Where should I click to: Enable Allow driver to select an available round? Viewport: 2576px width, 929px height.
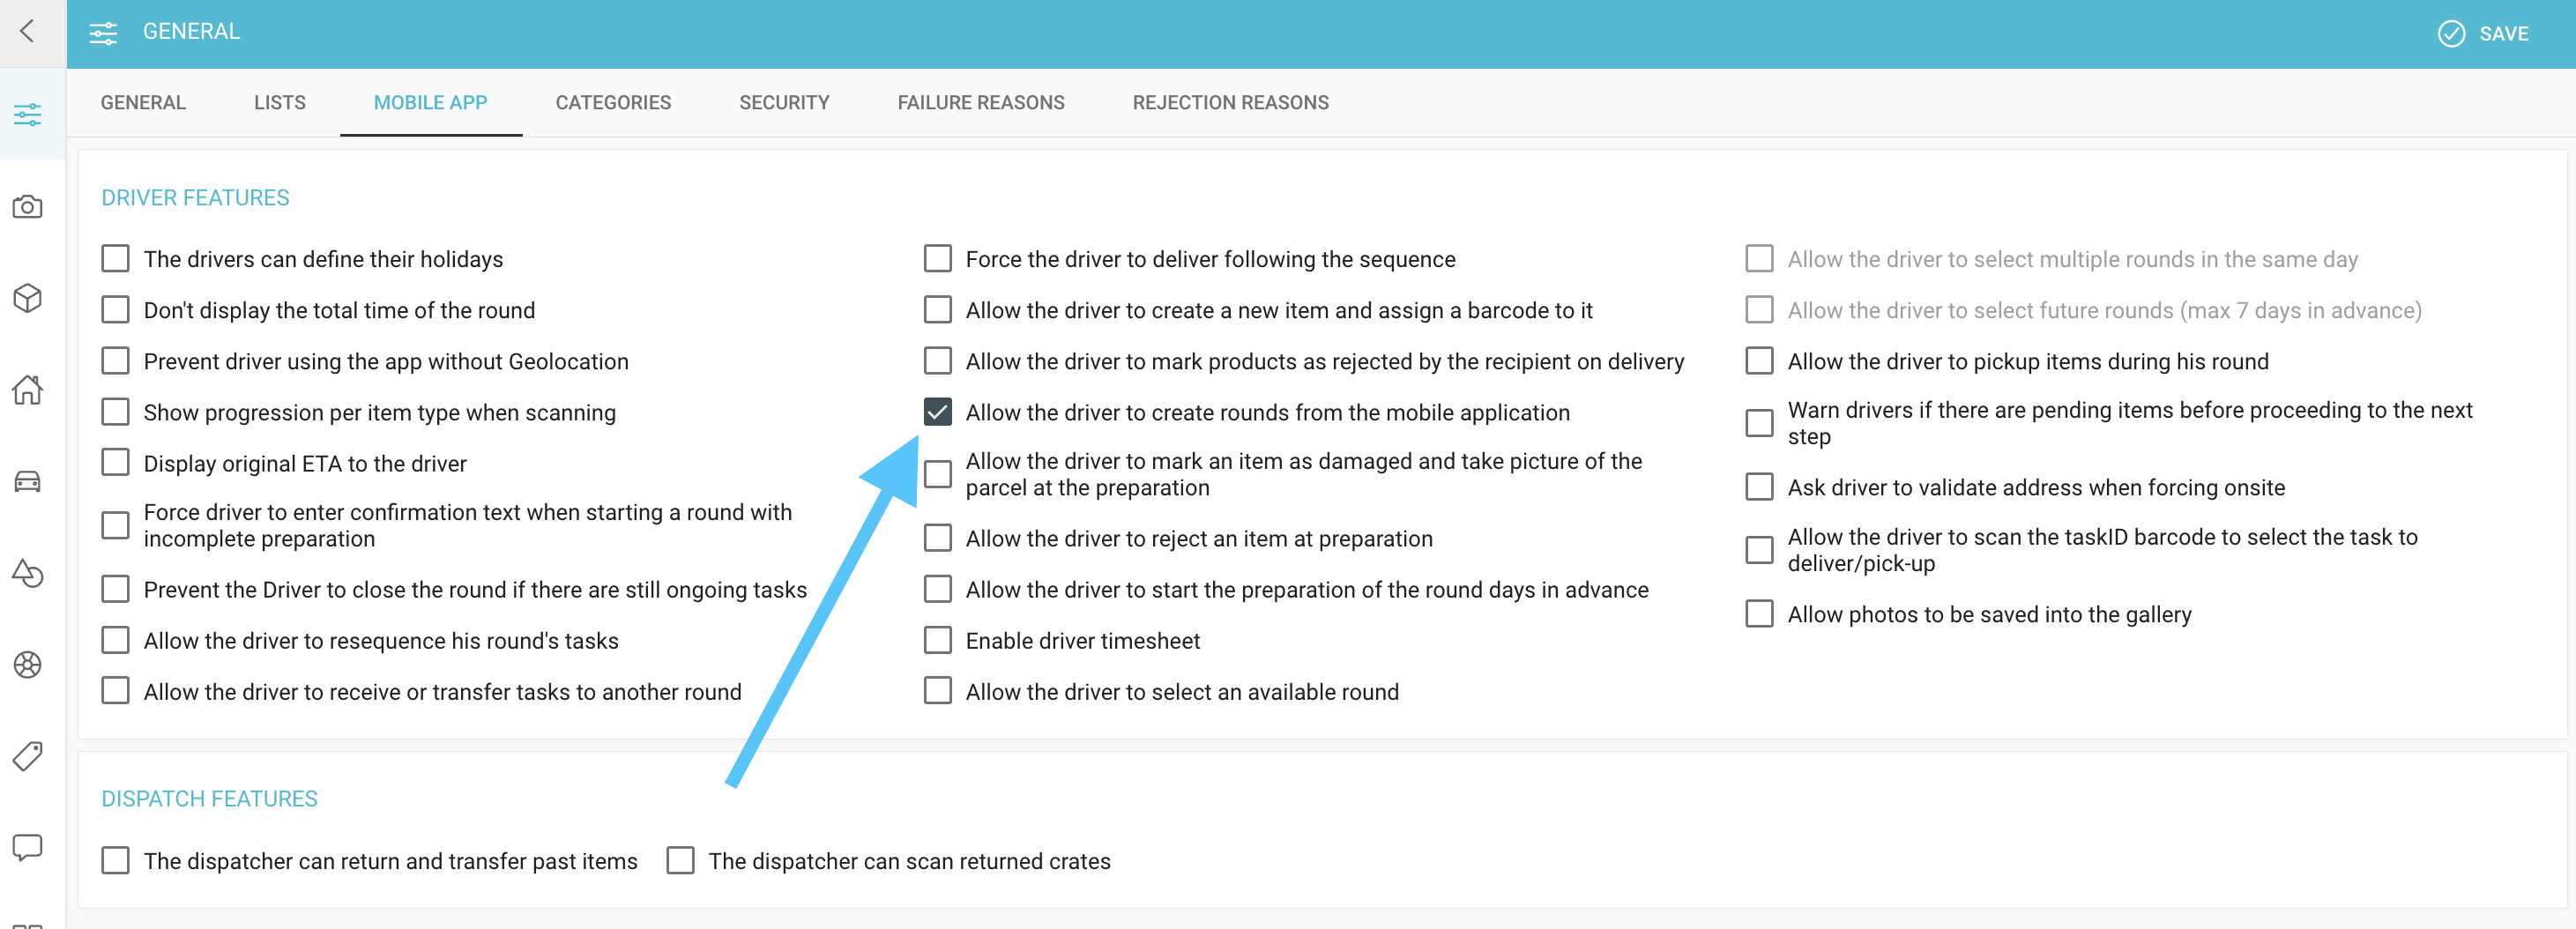[938, 692]
